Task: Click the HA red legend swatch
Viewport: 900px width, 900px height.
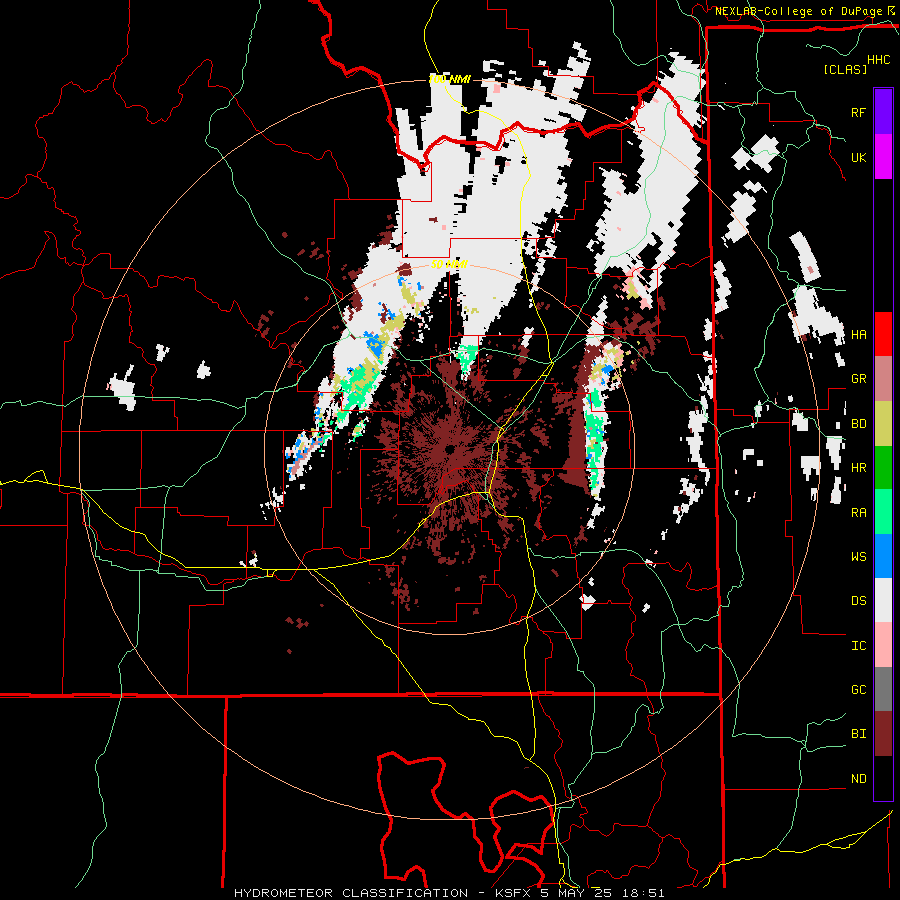Action: click(883, 334)
